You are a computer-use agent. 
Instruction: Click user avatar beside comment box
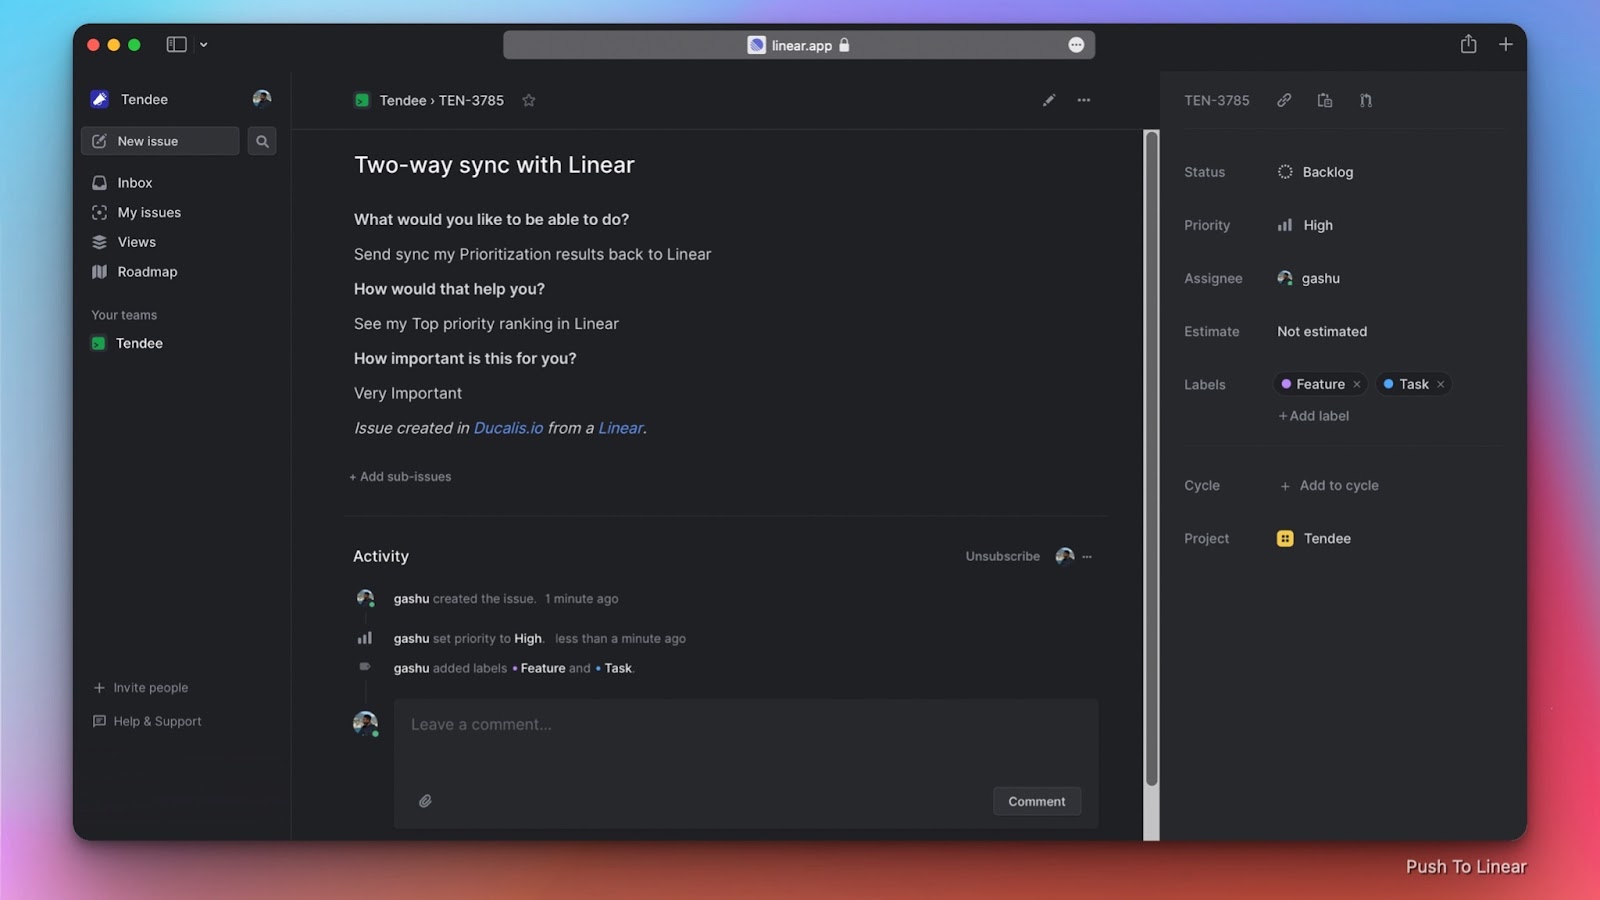click(365, 723)
